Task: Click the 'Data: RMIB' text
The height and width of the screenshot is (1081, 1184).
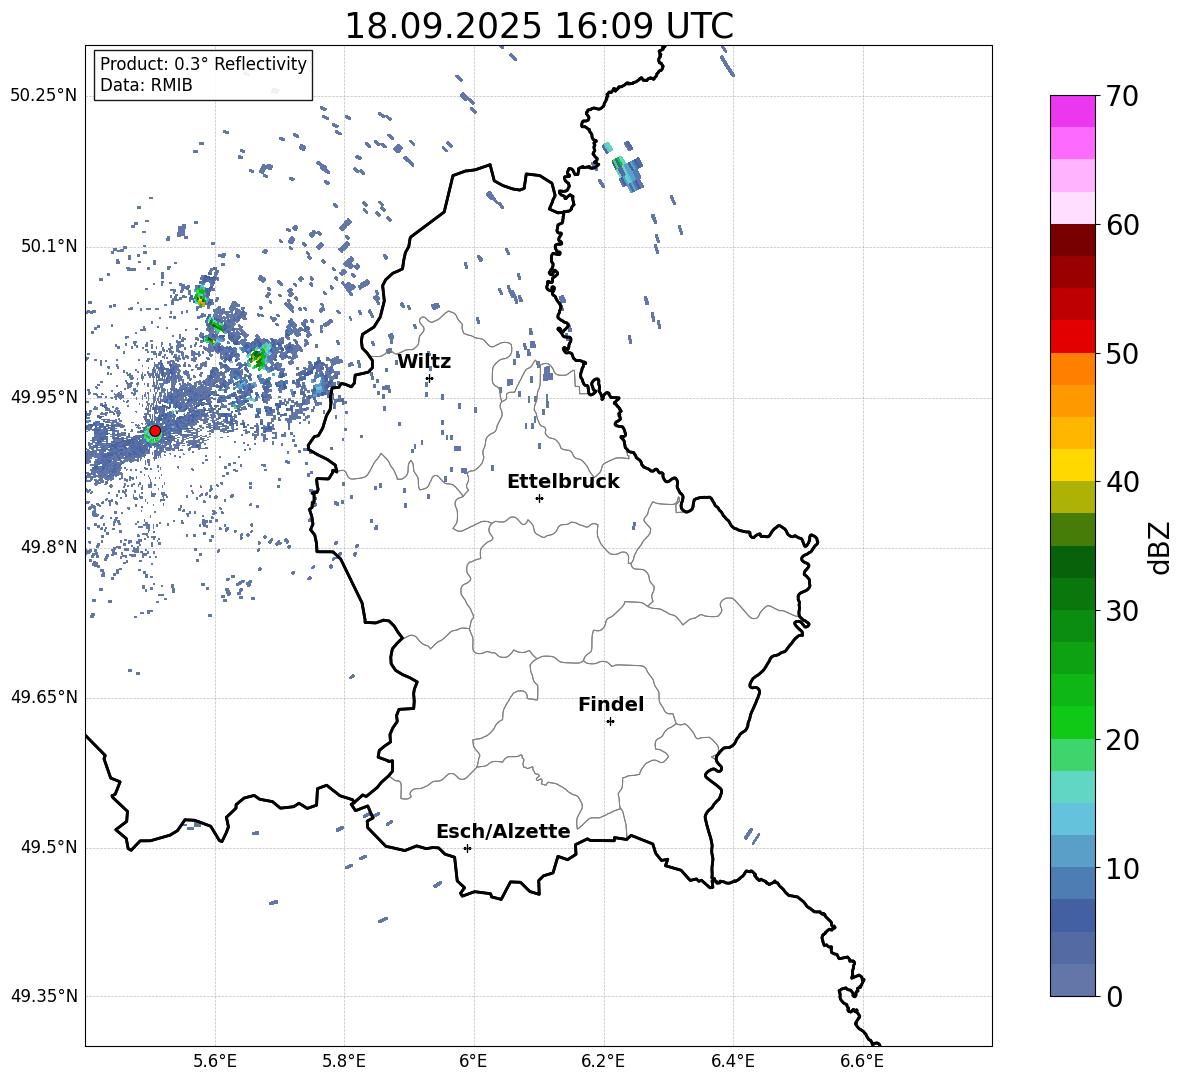Action: pos(146,85)
